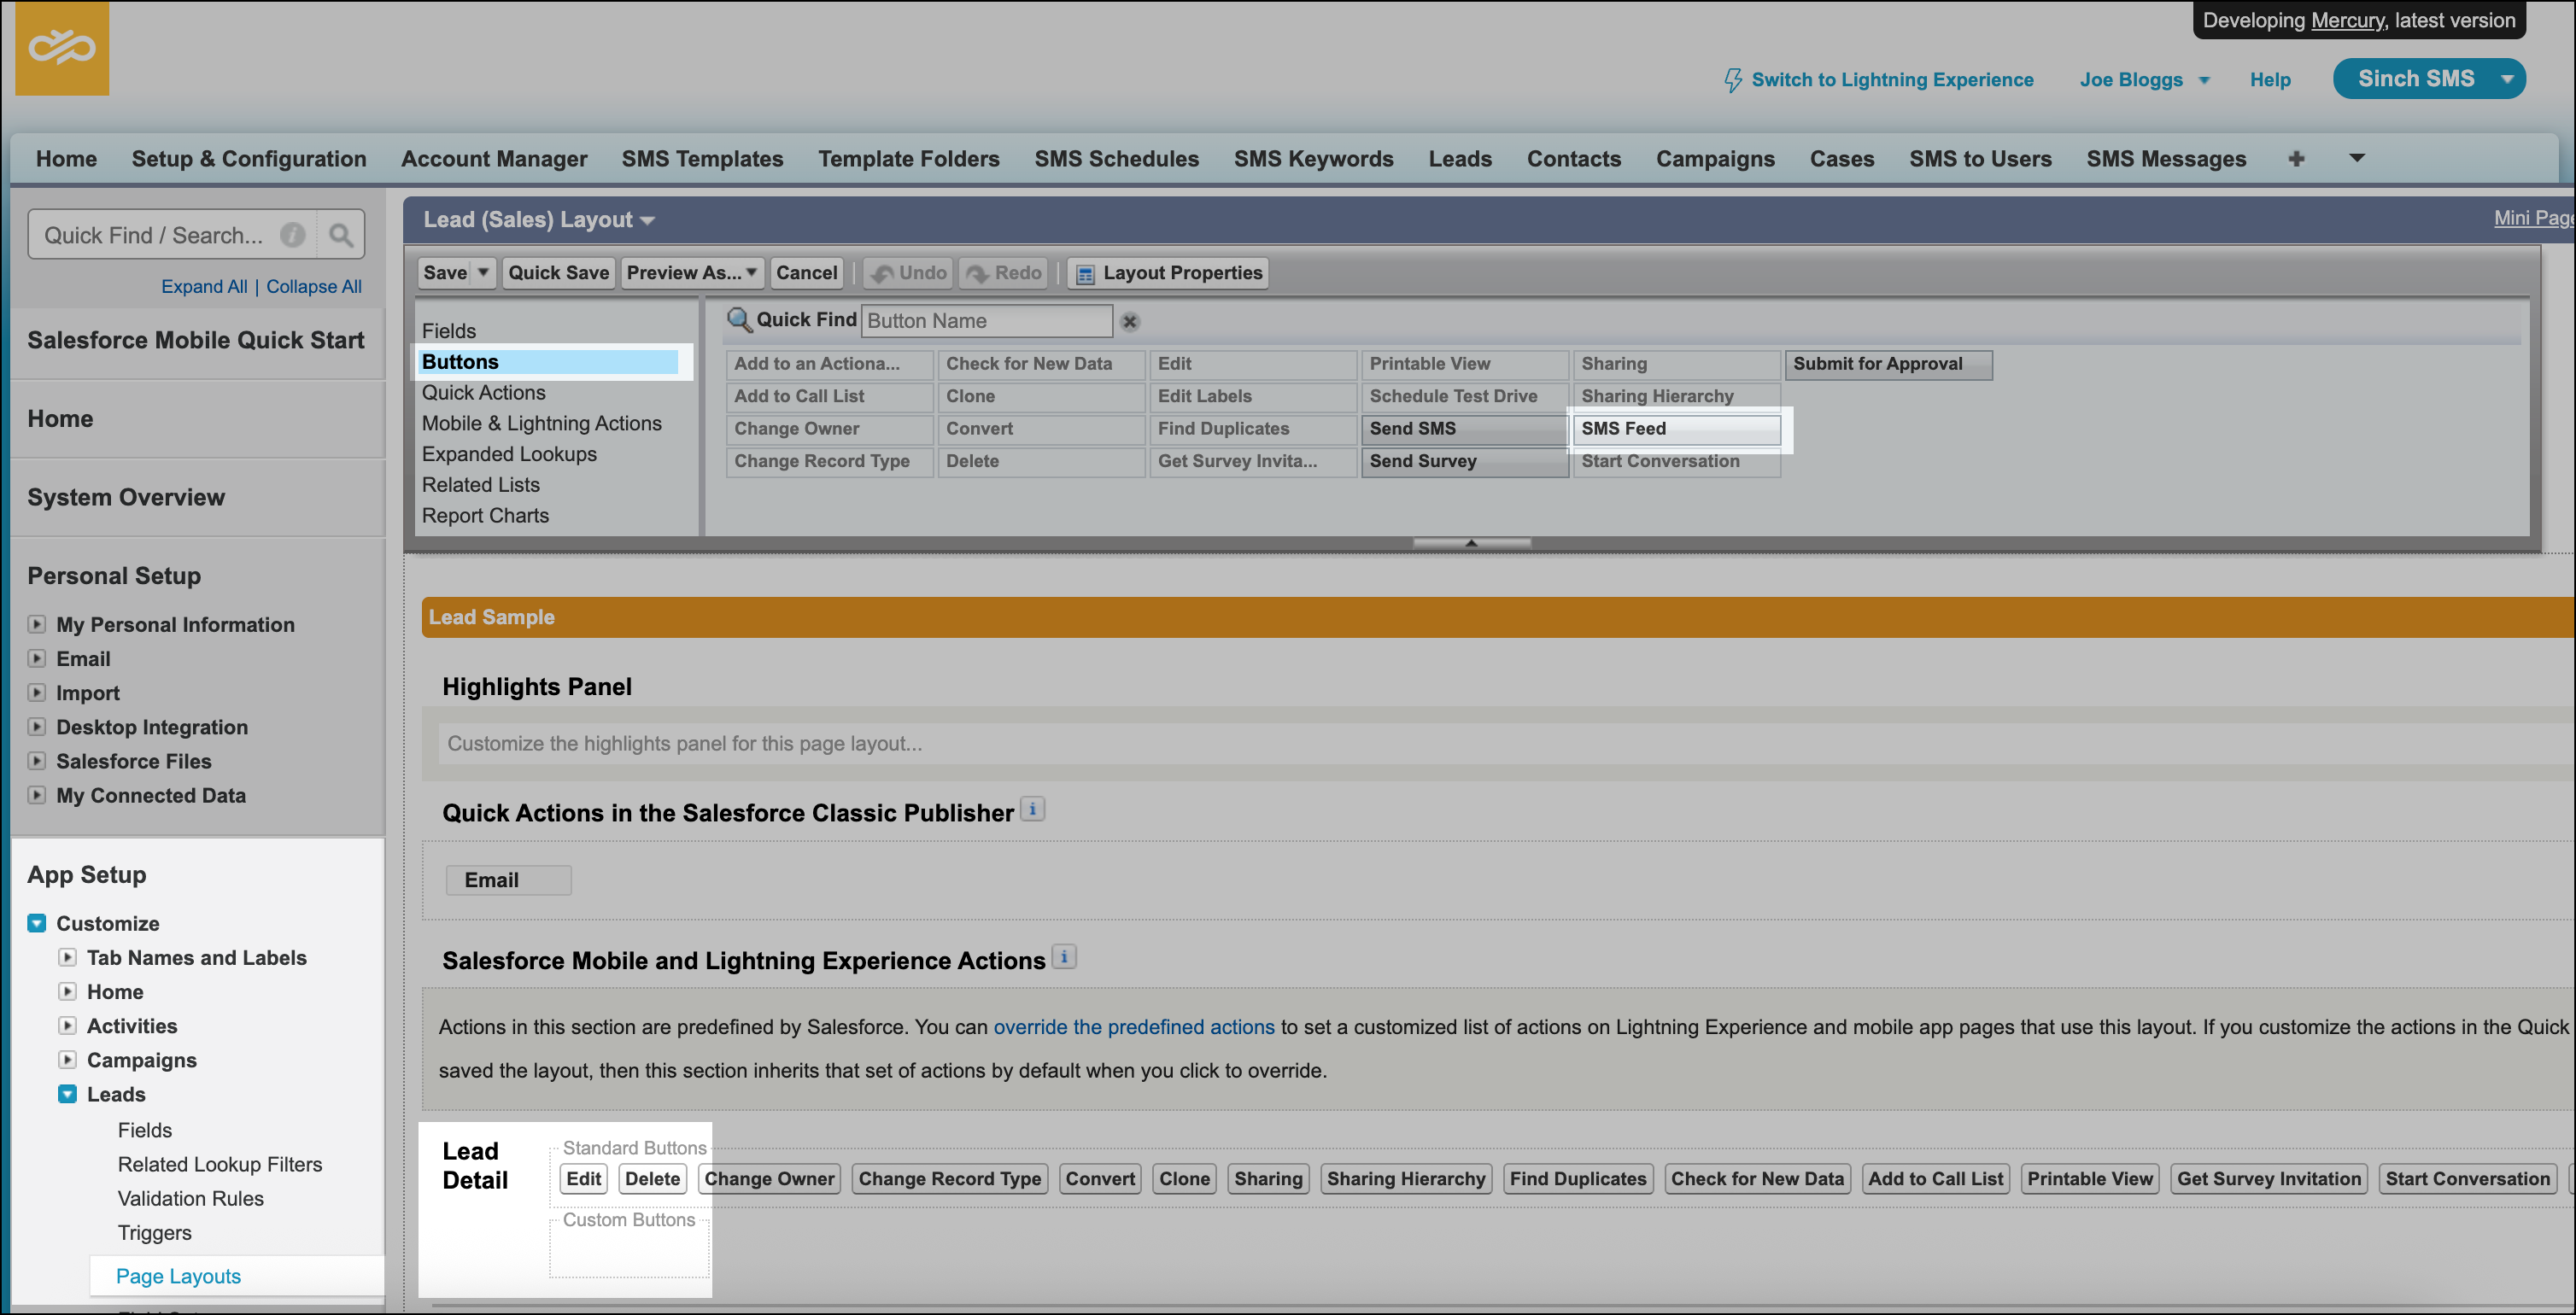Expand the Email section under Personal Setup
2576x1315 pixels.
click(x=37, y=658)
